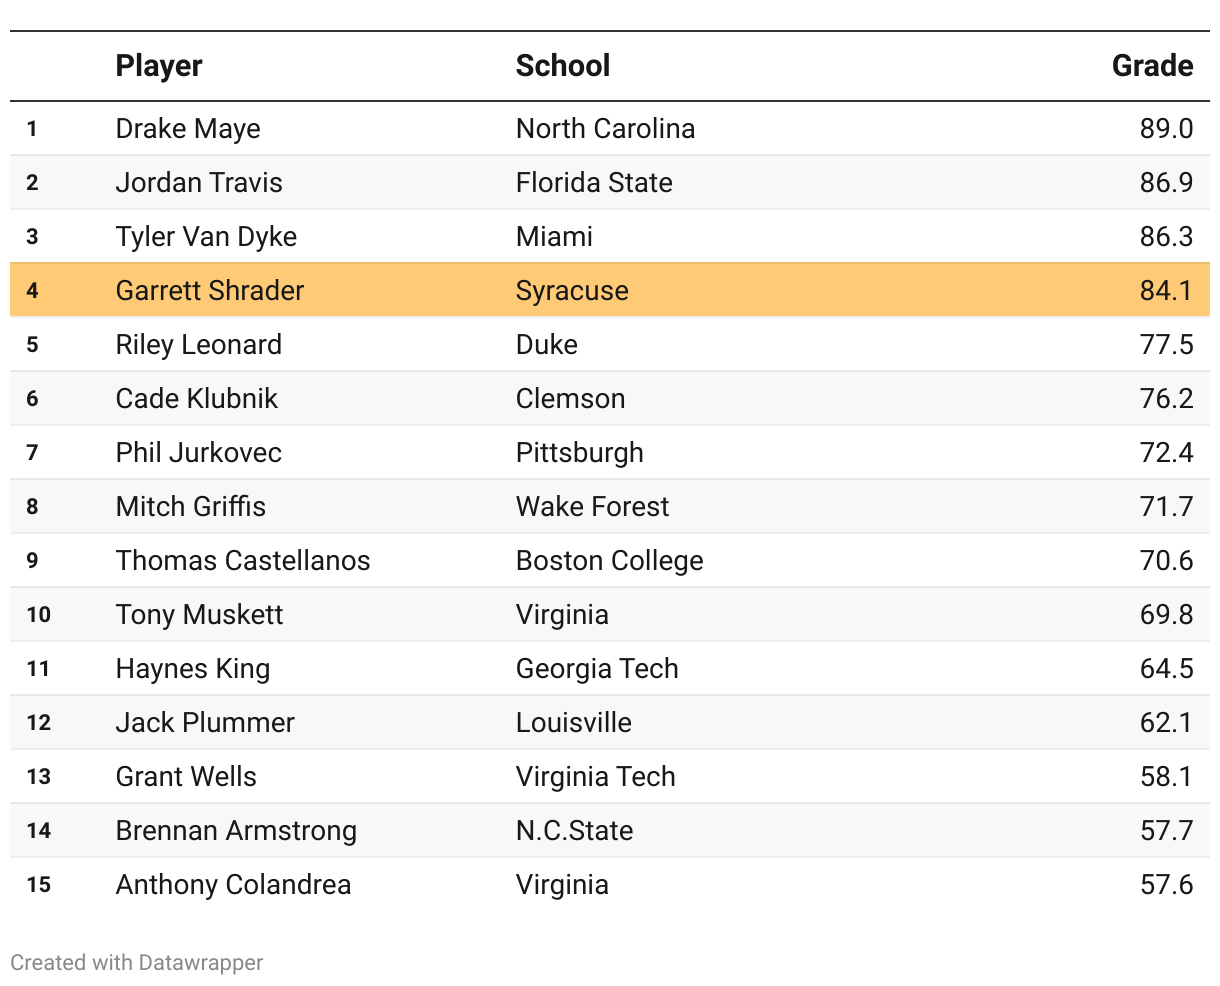Screen dimensions: 1220x986
Task: Click Anthony Colandrea's 57.6 grade
Action: click(x=1166, y=885)
